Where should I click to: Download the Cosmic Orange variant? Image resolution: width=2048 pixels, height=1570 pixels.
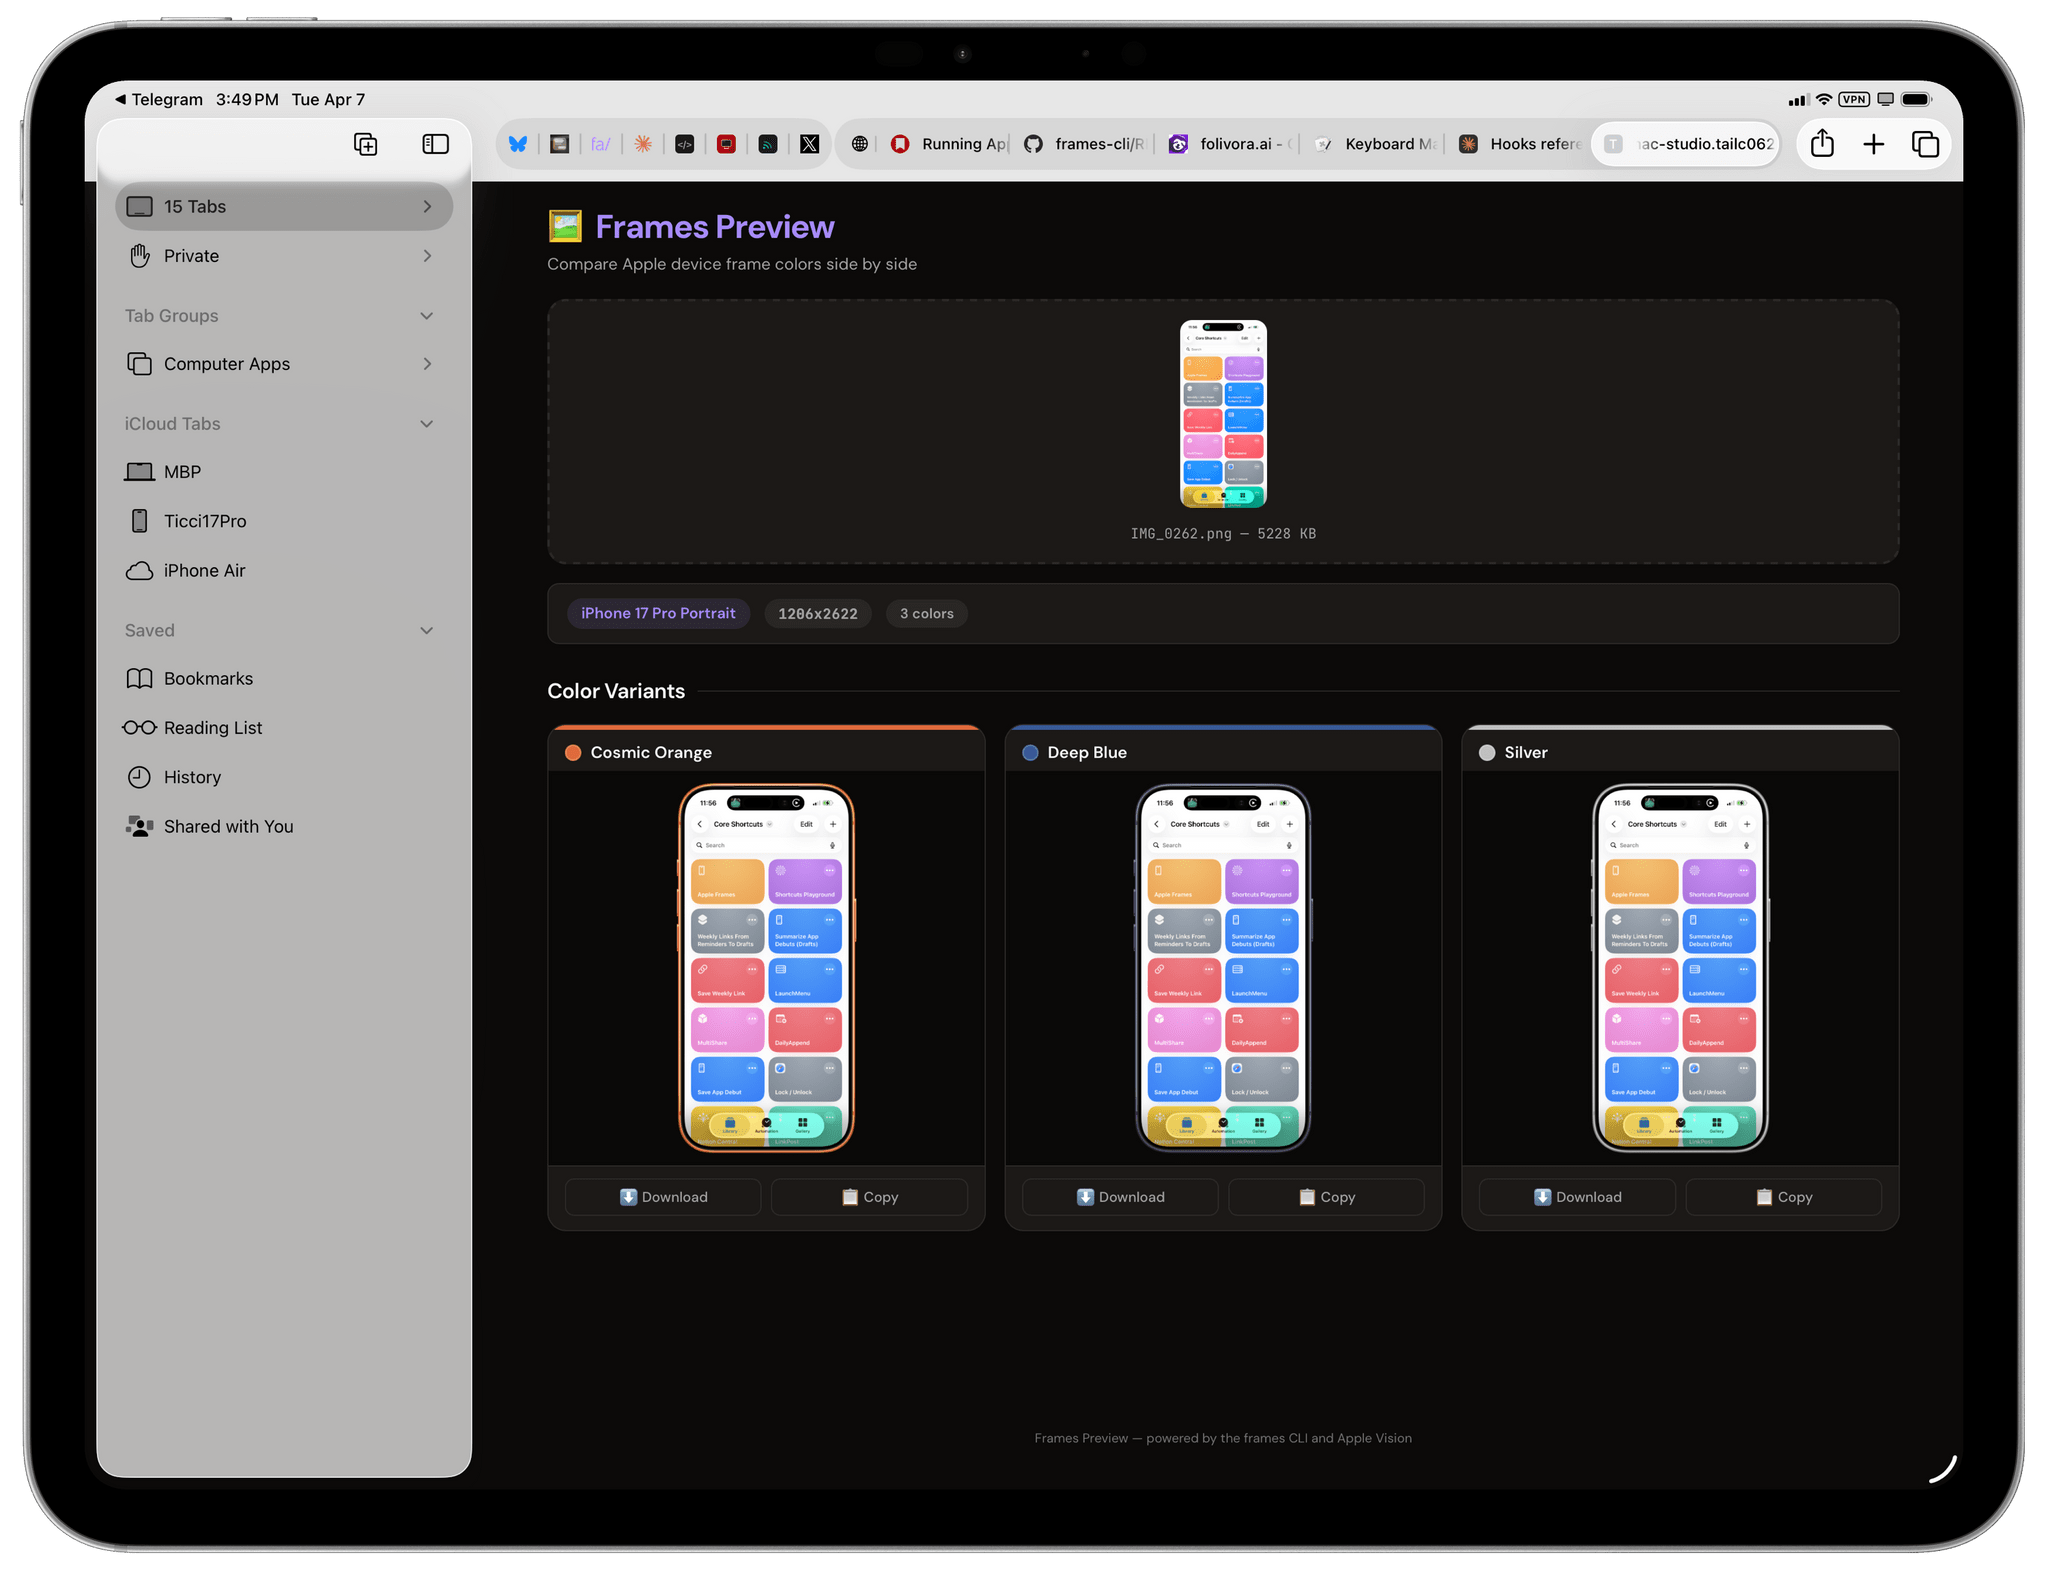point(662,1196)
